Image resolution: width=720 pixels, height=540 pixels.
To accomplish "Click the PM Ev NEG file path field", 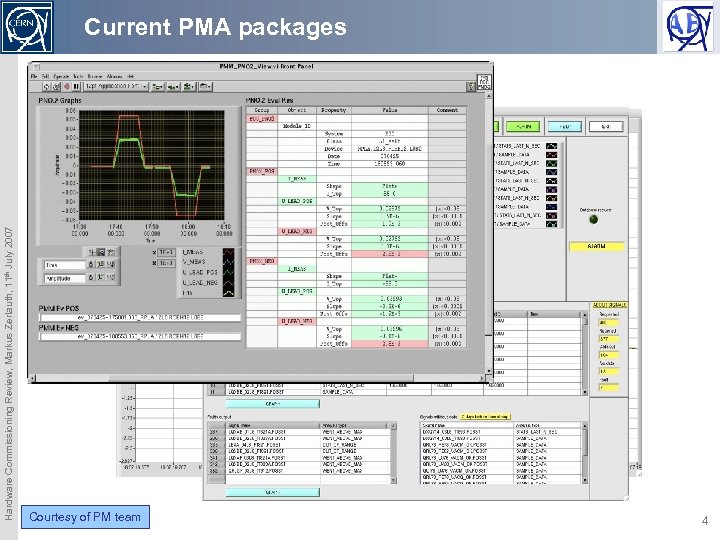I will pos(140,337).
